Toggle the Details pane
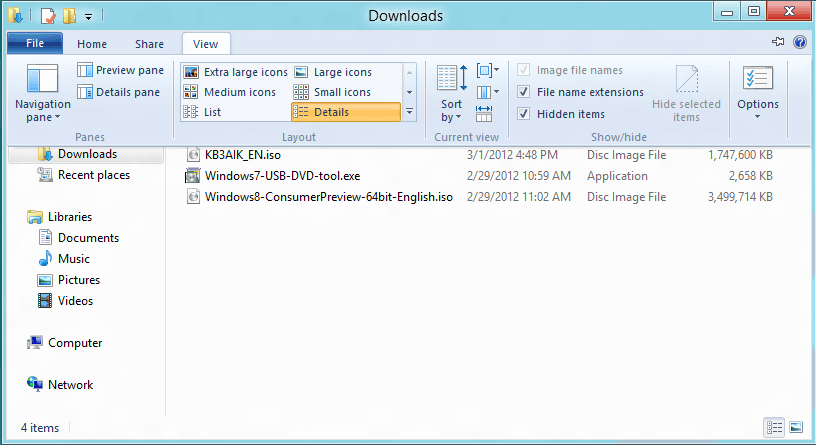This screenshot has height=445, width=816. click(x=119, y=92)
